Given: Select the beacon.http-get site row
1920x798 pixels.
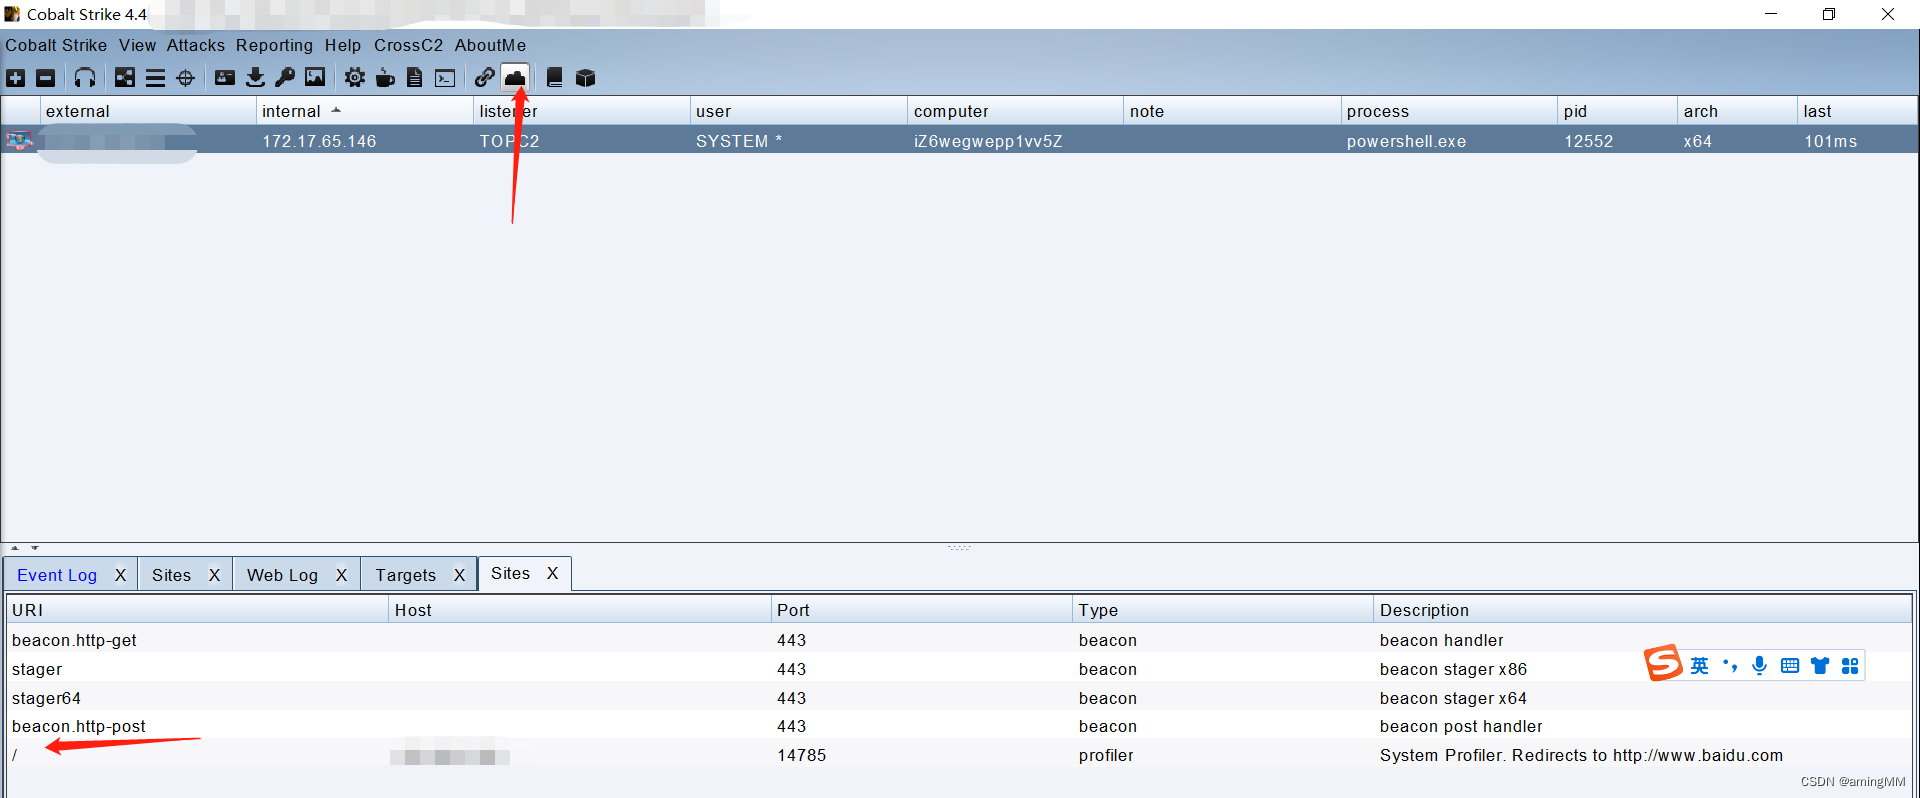Looking at the screenshot, I should point(959,640).
